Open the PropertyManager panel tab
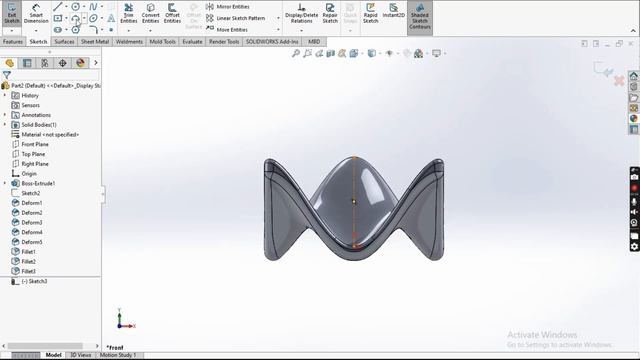The width and height of the screenshot is (640, 360). point(27,63)
